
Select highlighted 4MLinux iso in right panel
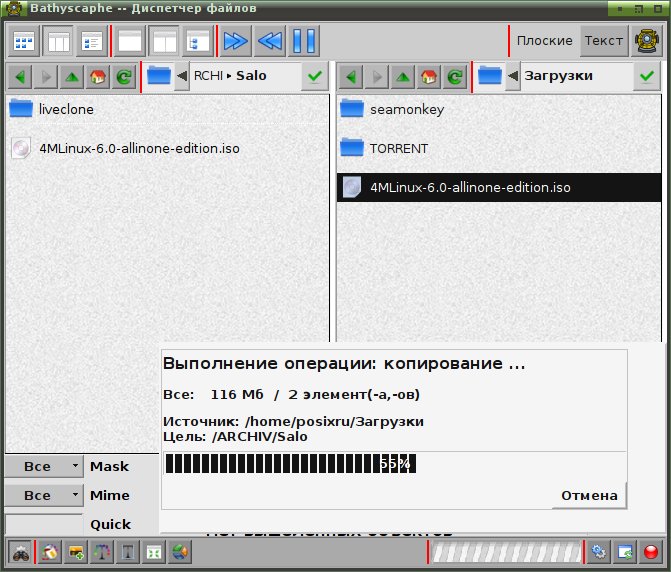tap(499, 187)
